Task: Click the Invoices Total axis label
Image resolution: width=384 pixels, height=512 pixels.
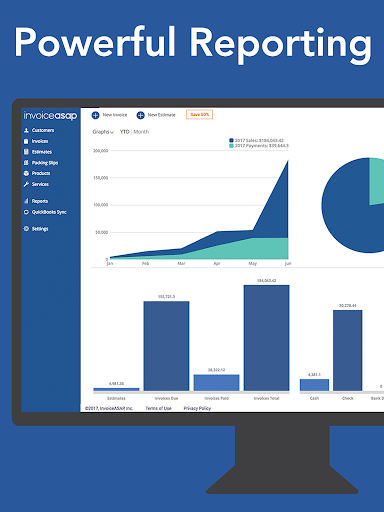Action: pos(266,398)
